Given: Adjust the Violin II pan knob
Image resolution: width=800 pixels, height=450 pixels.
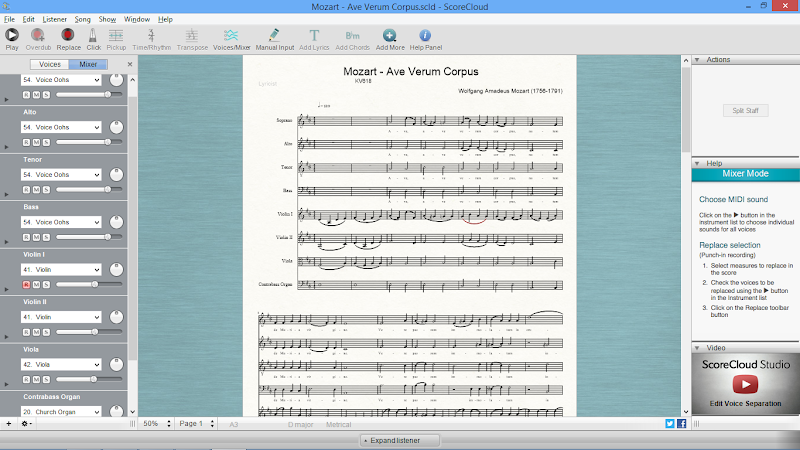Looking at the screenshot, I should pos(116,317).
